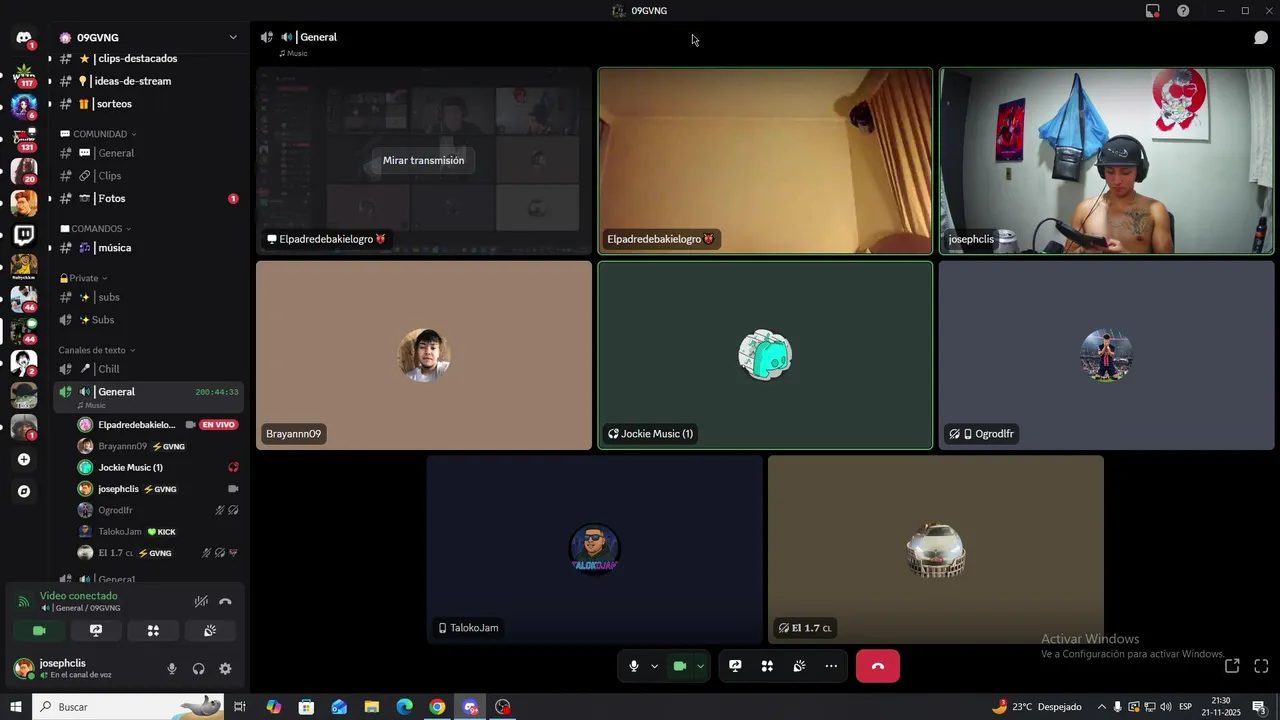
Task: Disconnect via phone icon in voice panel
Action: coord(226,602)
